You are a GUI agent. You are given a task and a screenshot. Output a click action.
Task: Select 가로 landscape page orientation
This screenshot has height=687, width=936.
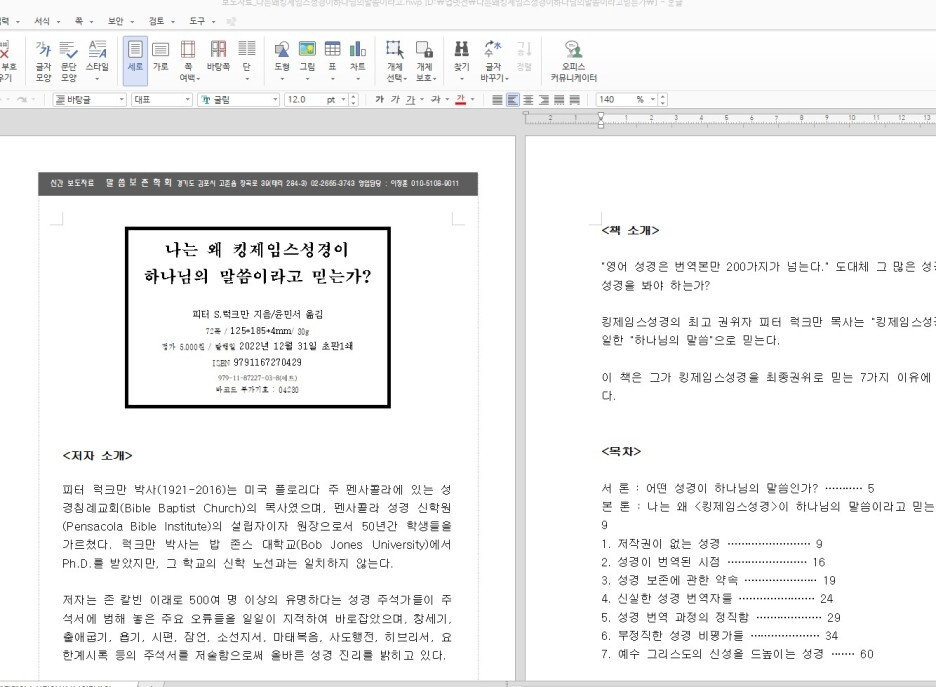tap(161, 55)
